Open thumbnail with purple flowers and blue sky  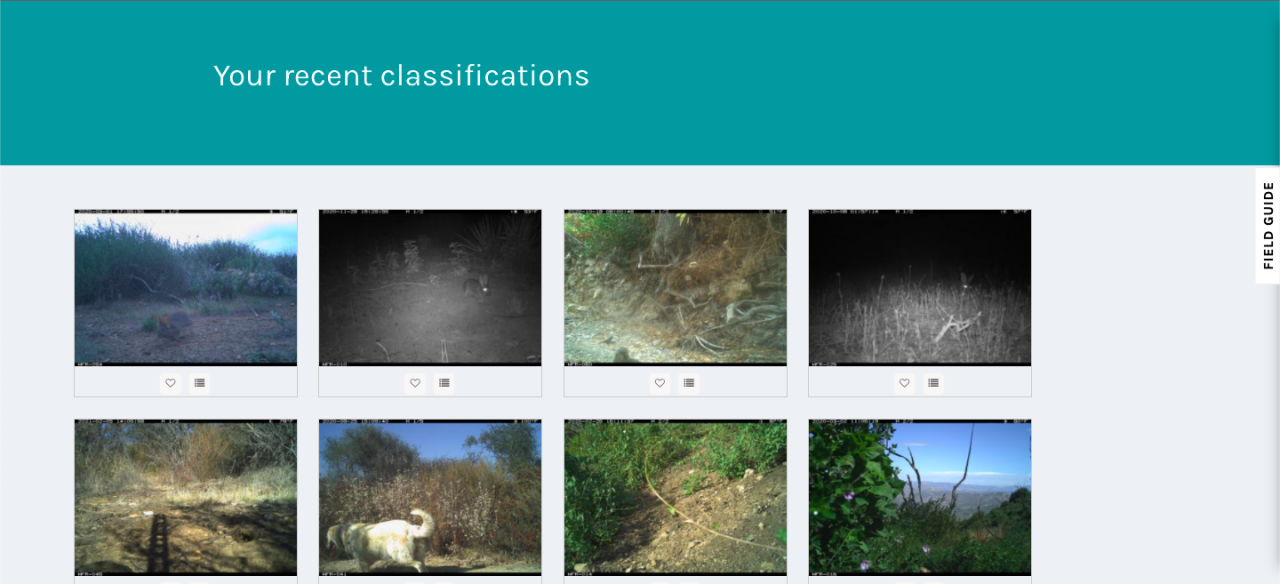(920, 498)
